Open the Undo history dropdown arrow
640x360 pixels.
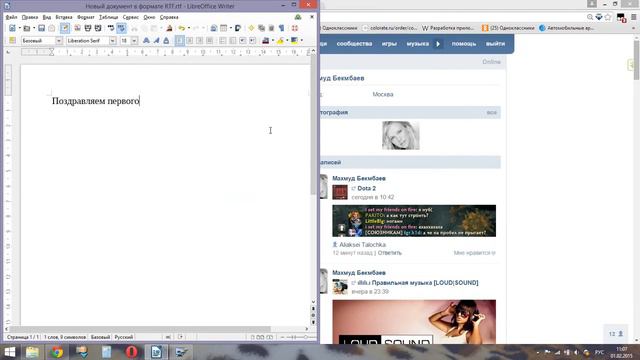pos(189,28)
